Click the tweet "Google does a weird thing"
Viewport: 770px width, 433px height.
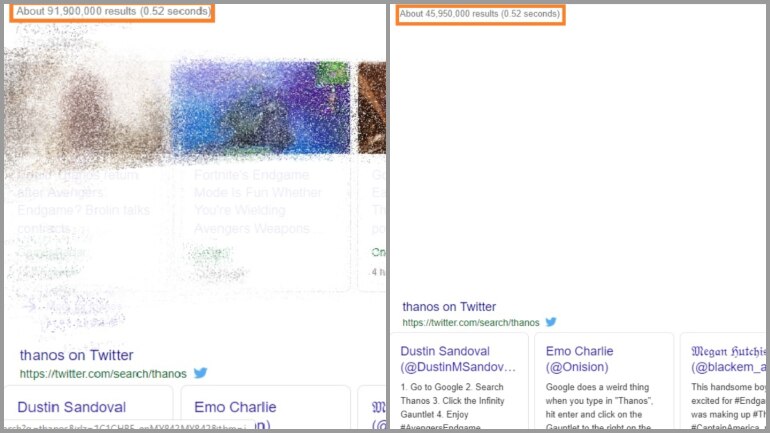coord(599,407)
